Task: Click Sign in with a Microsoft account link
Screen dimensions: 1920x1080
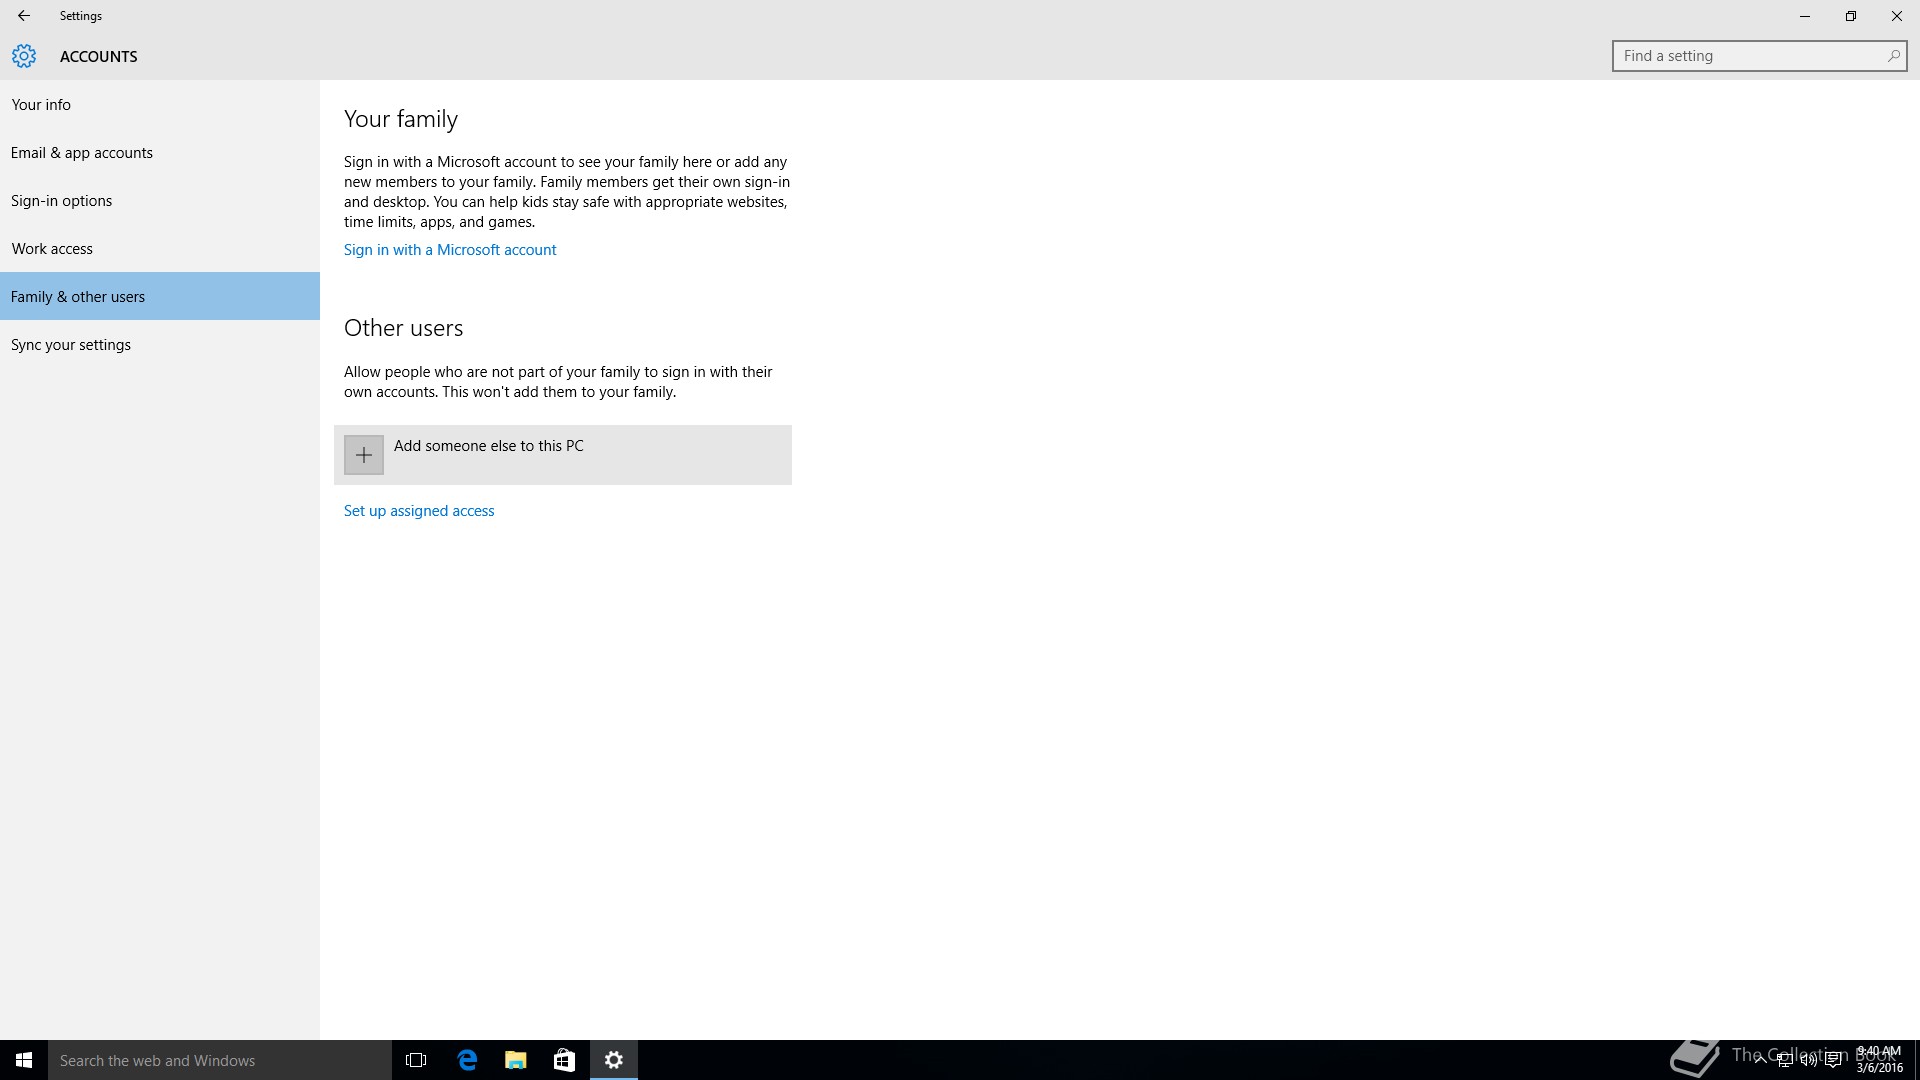Action: tap(450, 250)
